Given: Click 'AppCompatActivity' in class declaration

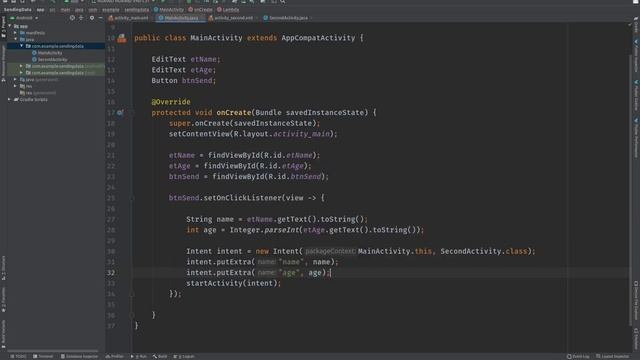Looking at the screenshot, I should click(x=318, y=38).
